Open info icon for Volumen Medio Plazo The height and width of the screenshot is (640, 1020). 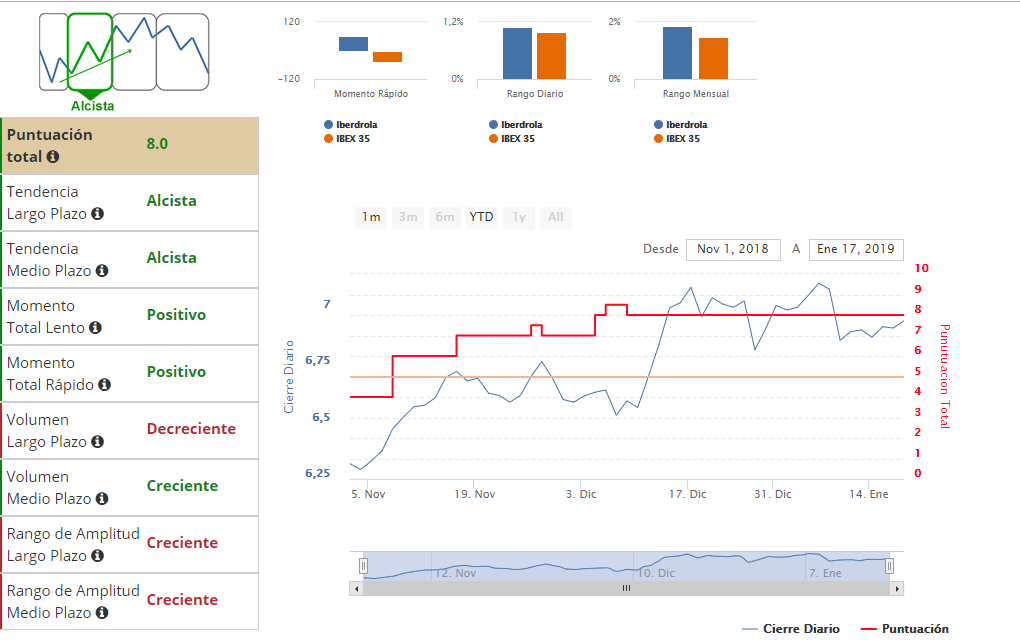point(102,499)
